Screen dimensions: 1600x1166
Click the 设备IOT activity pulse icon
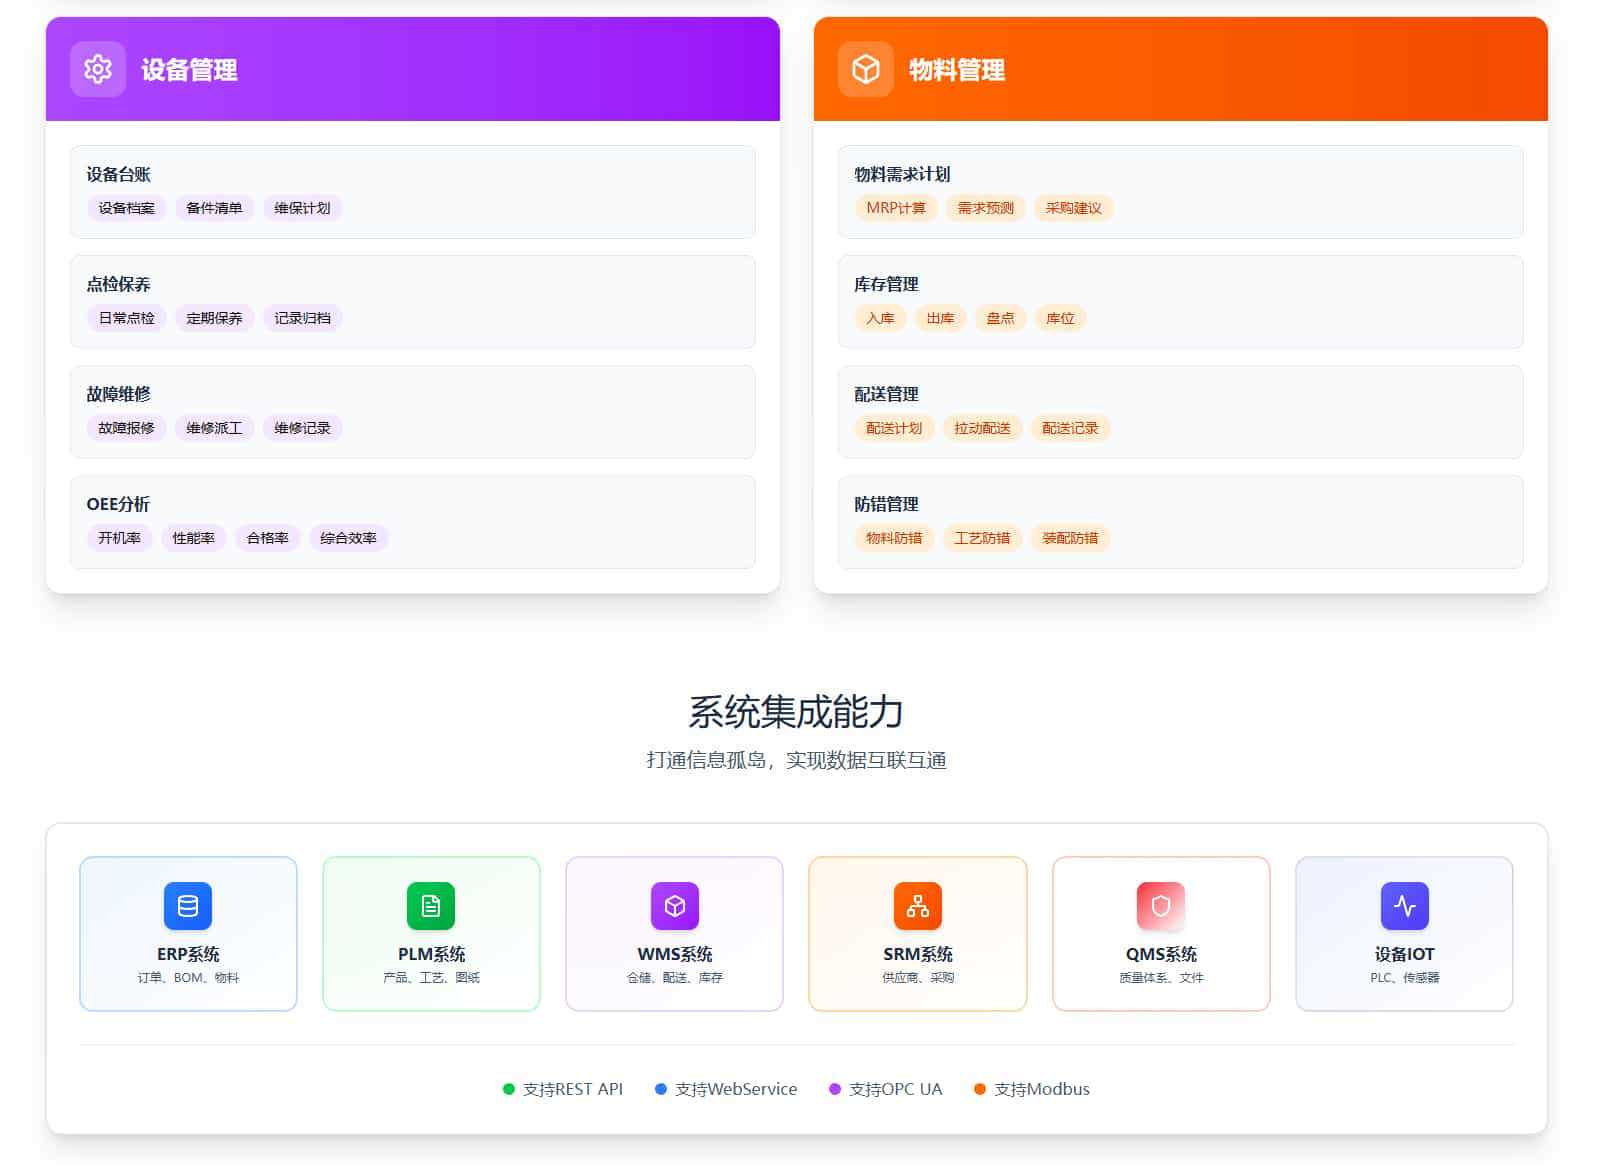1404,906
